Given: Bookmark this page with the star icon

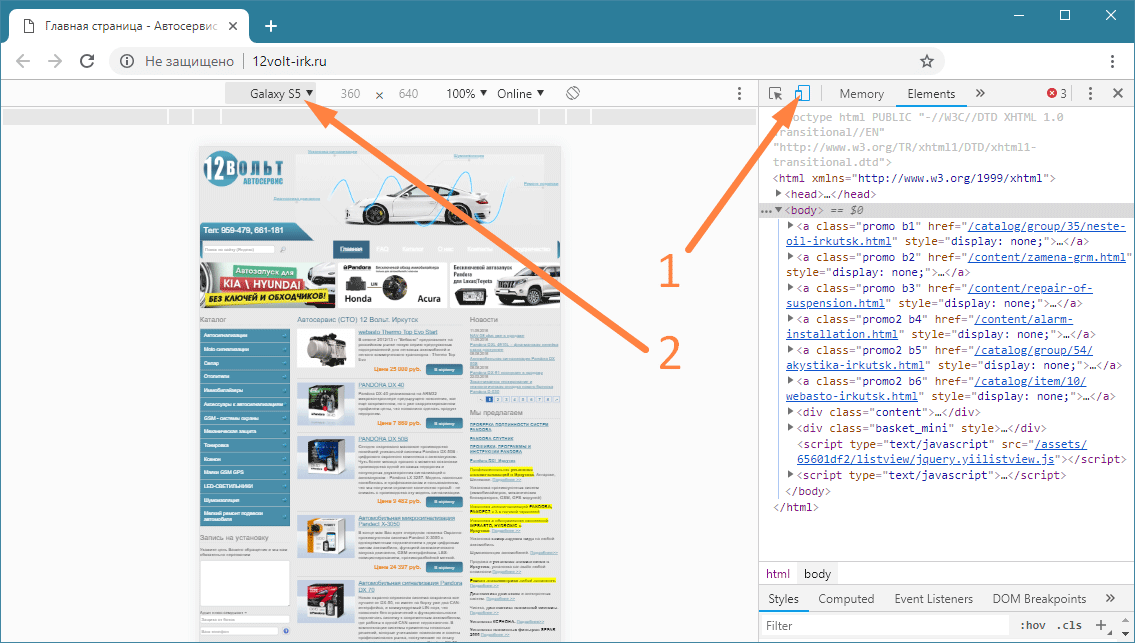Looking at the screenshot, I should (x=927, y=61).
